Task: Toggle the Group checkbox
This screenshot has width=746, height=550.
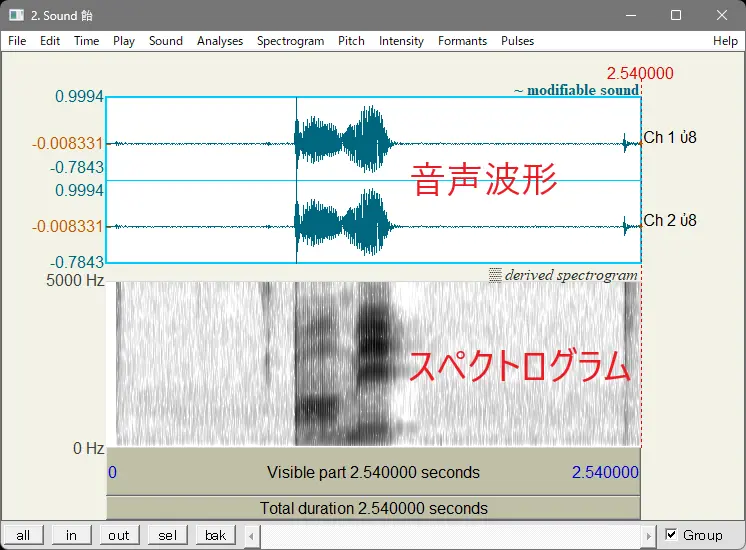Action: click(x=671, y=535)
